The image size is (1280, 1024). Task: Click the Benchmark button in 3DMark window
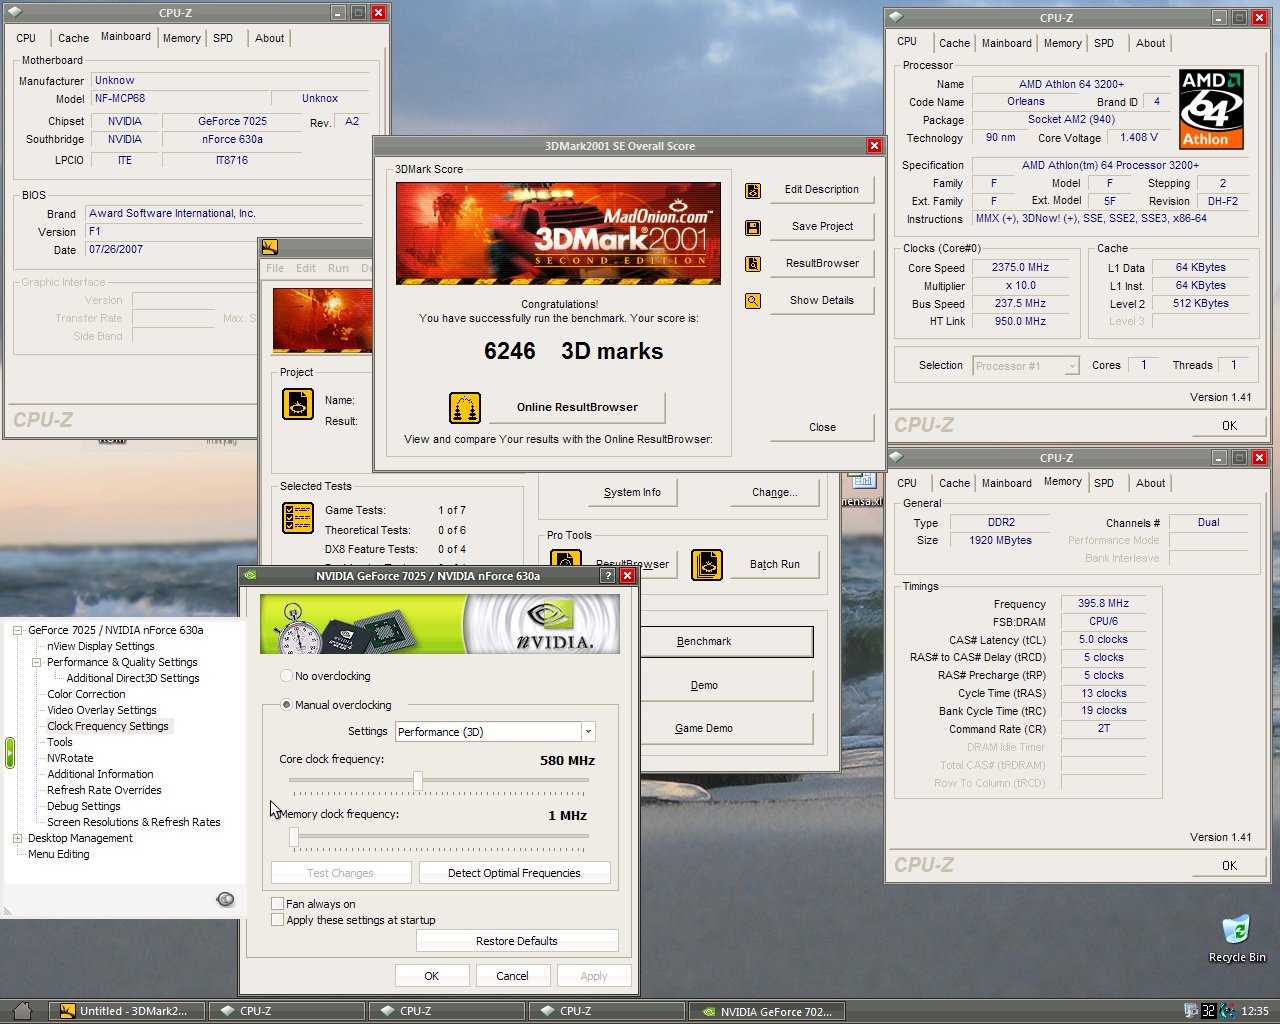[x=725, y=641]
